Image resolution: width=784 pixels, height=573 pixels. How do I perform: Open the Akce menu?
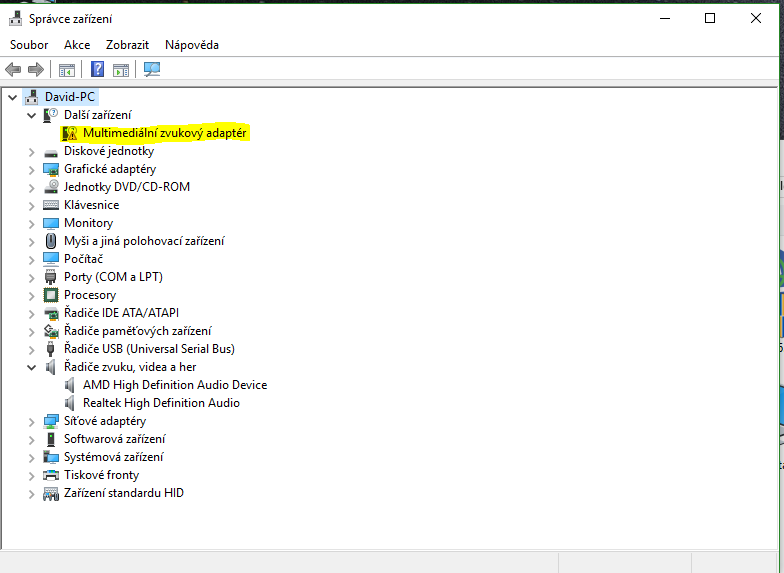(x=77, y=45)
